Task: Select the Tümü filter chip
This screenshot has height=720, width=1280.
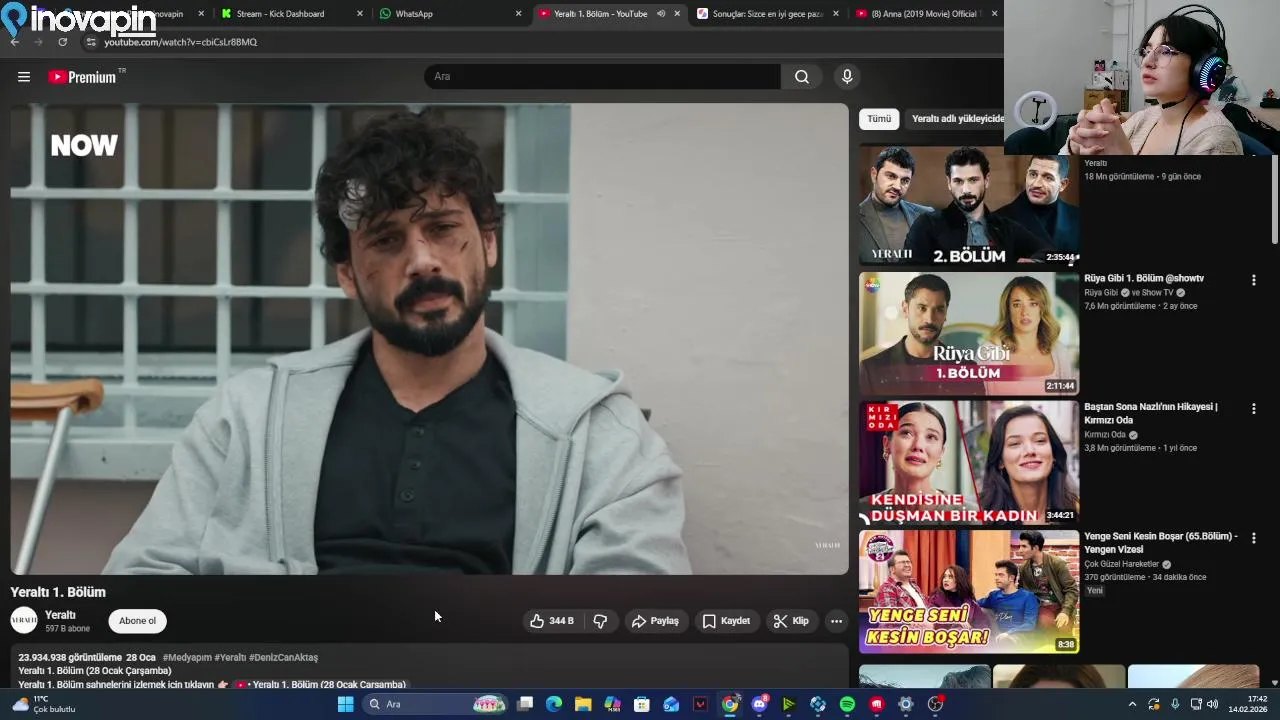Action: tap(879, 118)
